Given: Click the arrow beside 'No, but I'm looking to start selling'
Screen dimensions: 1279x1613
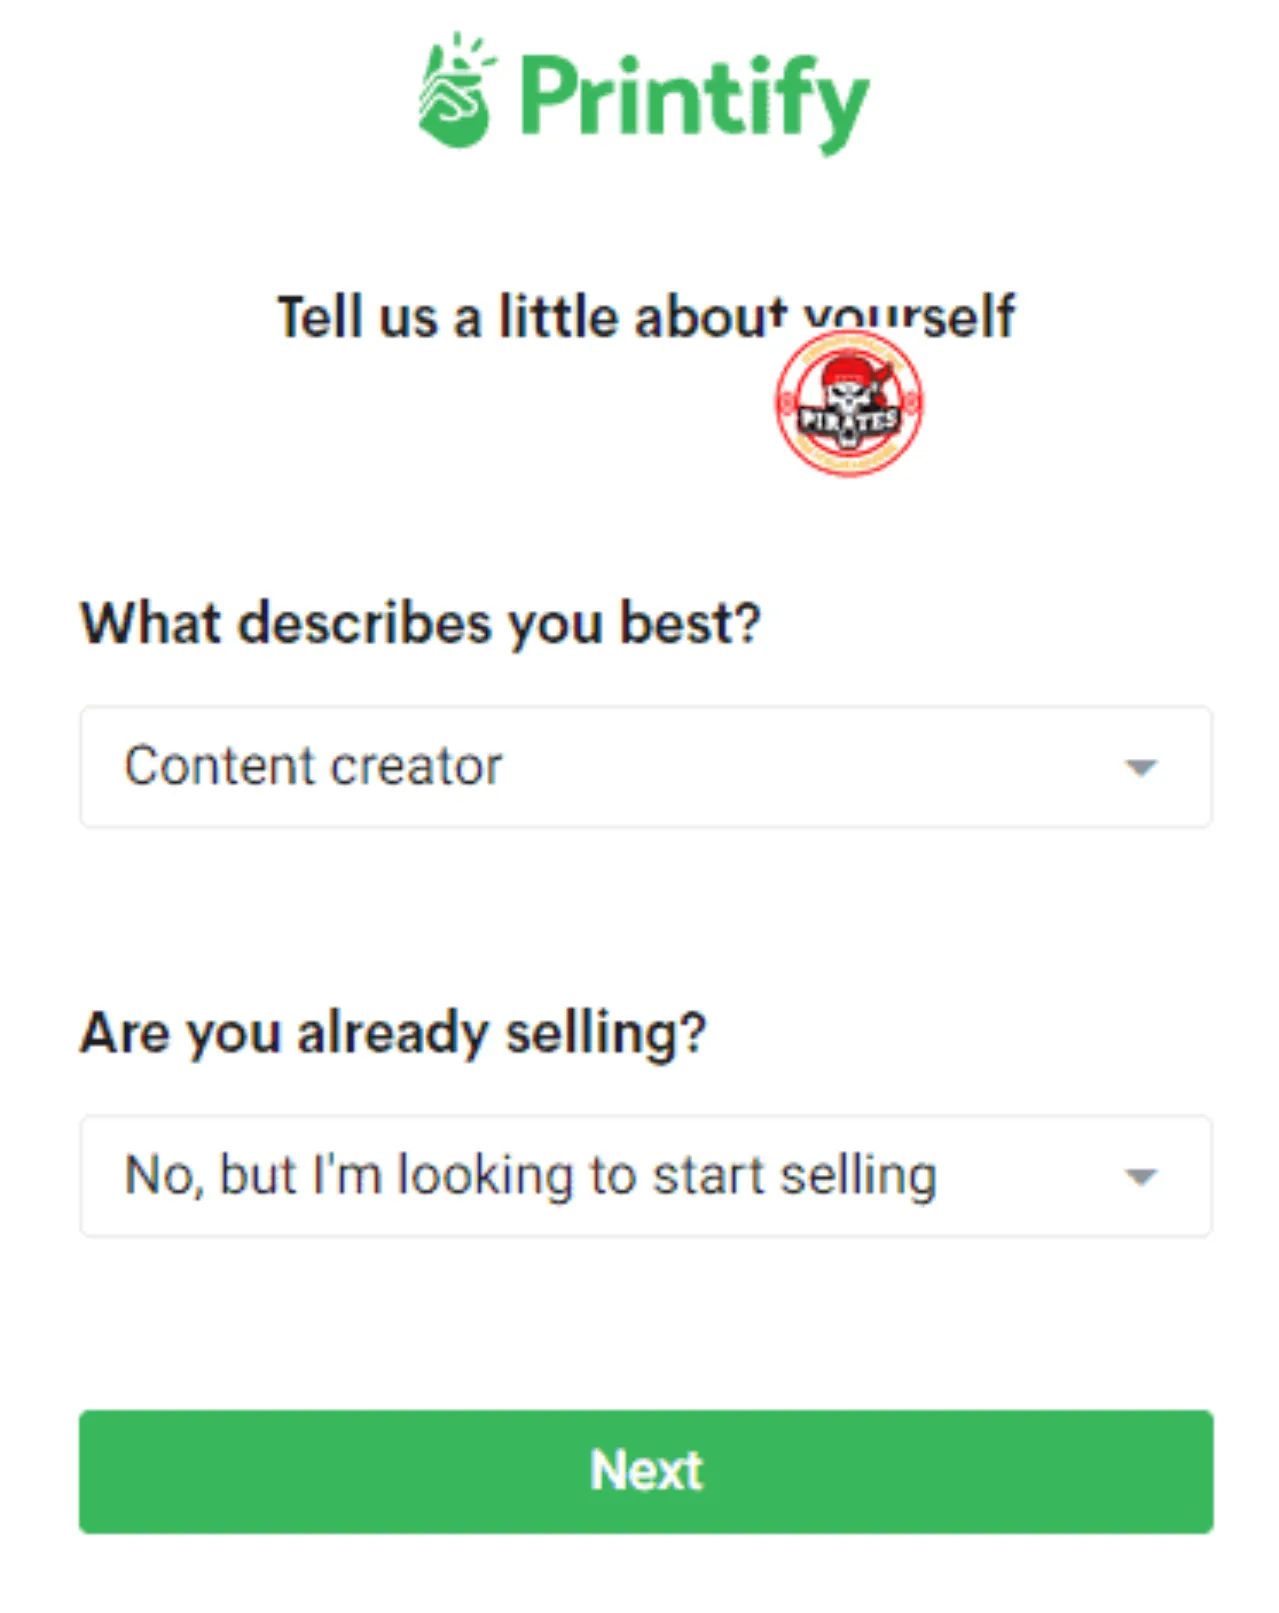Looking at the screenshot, I should coord(1140,1177).
